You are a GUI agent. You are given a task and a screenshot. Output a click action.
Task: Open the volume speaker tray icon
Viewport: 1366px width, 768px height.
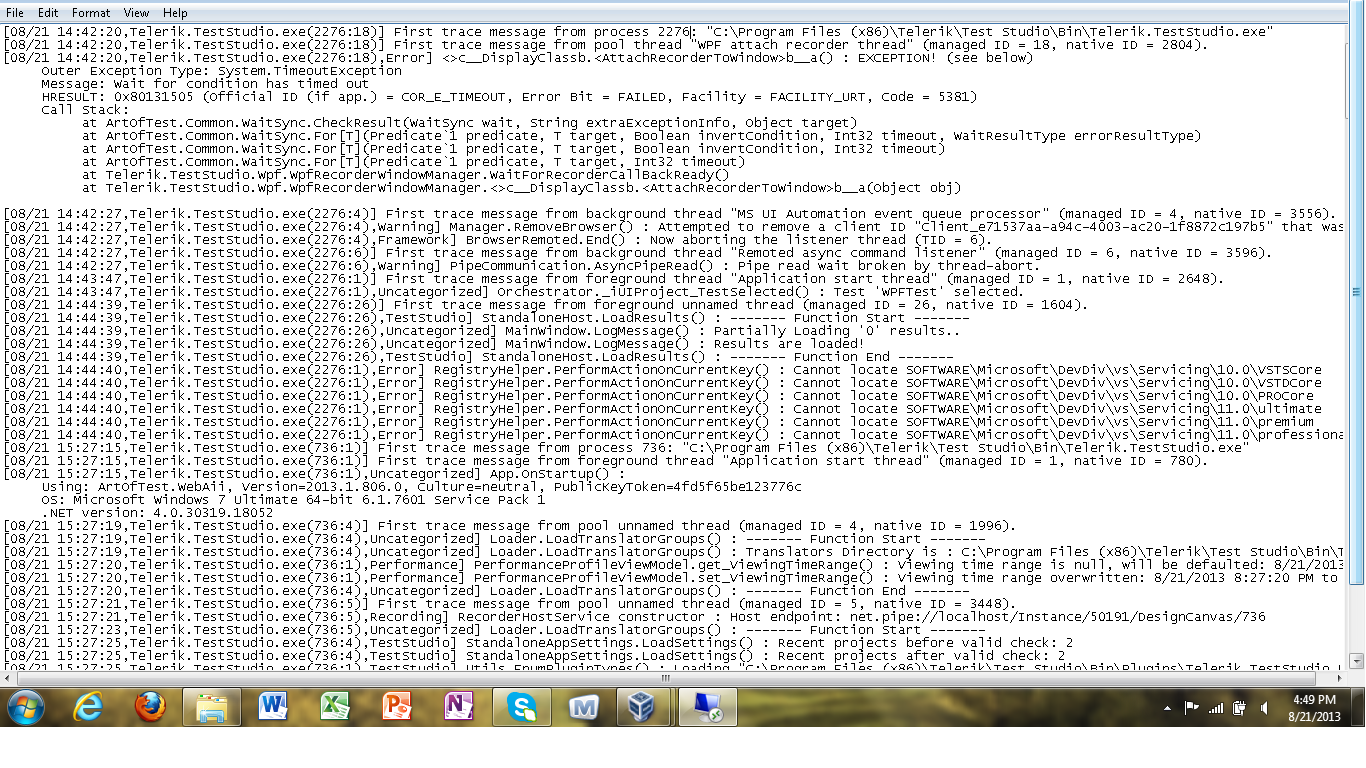[x=1264, y=708]
